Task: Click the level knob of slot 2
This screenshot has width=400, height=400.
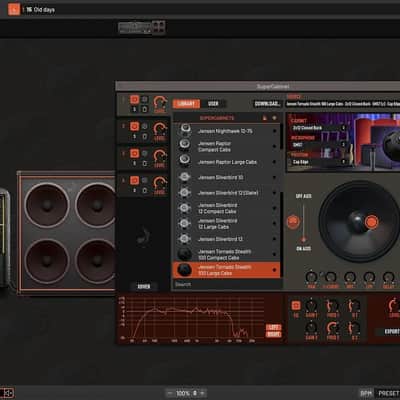Action: [x=160, y=130]
